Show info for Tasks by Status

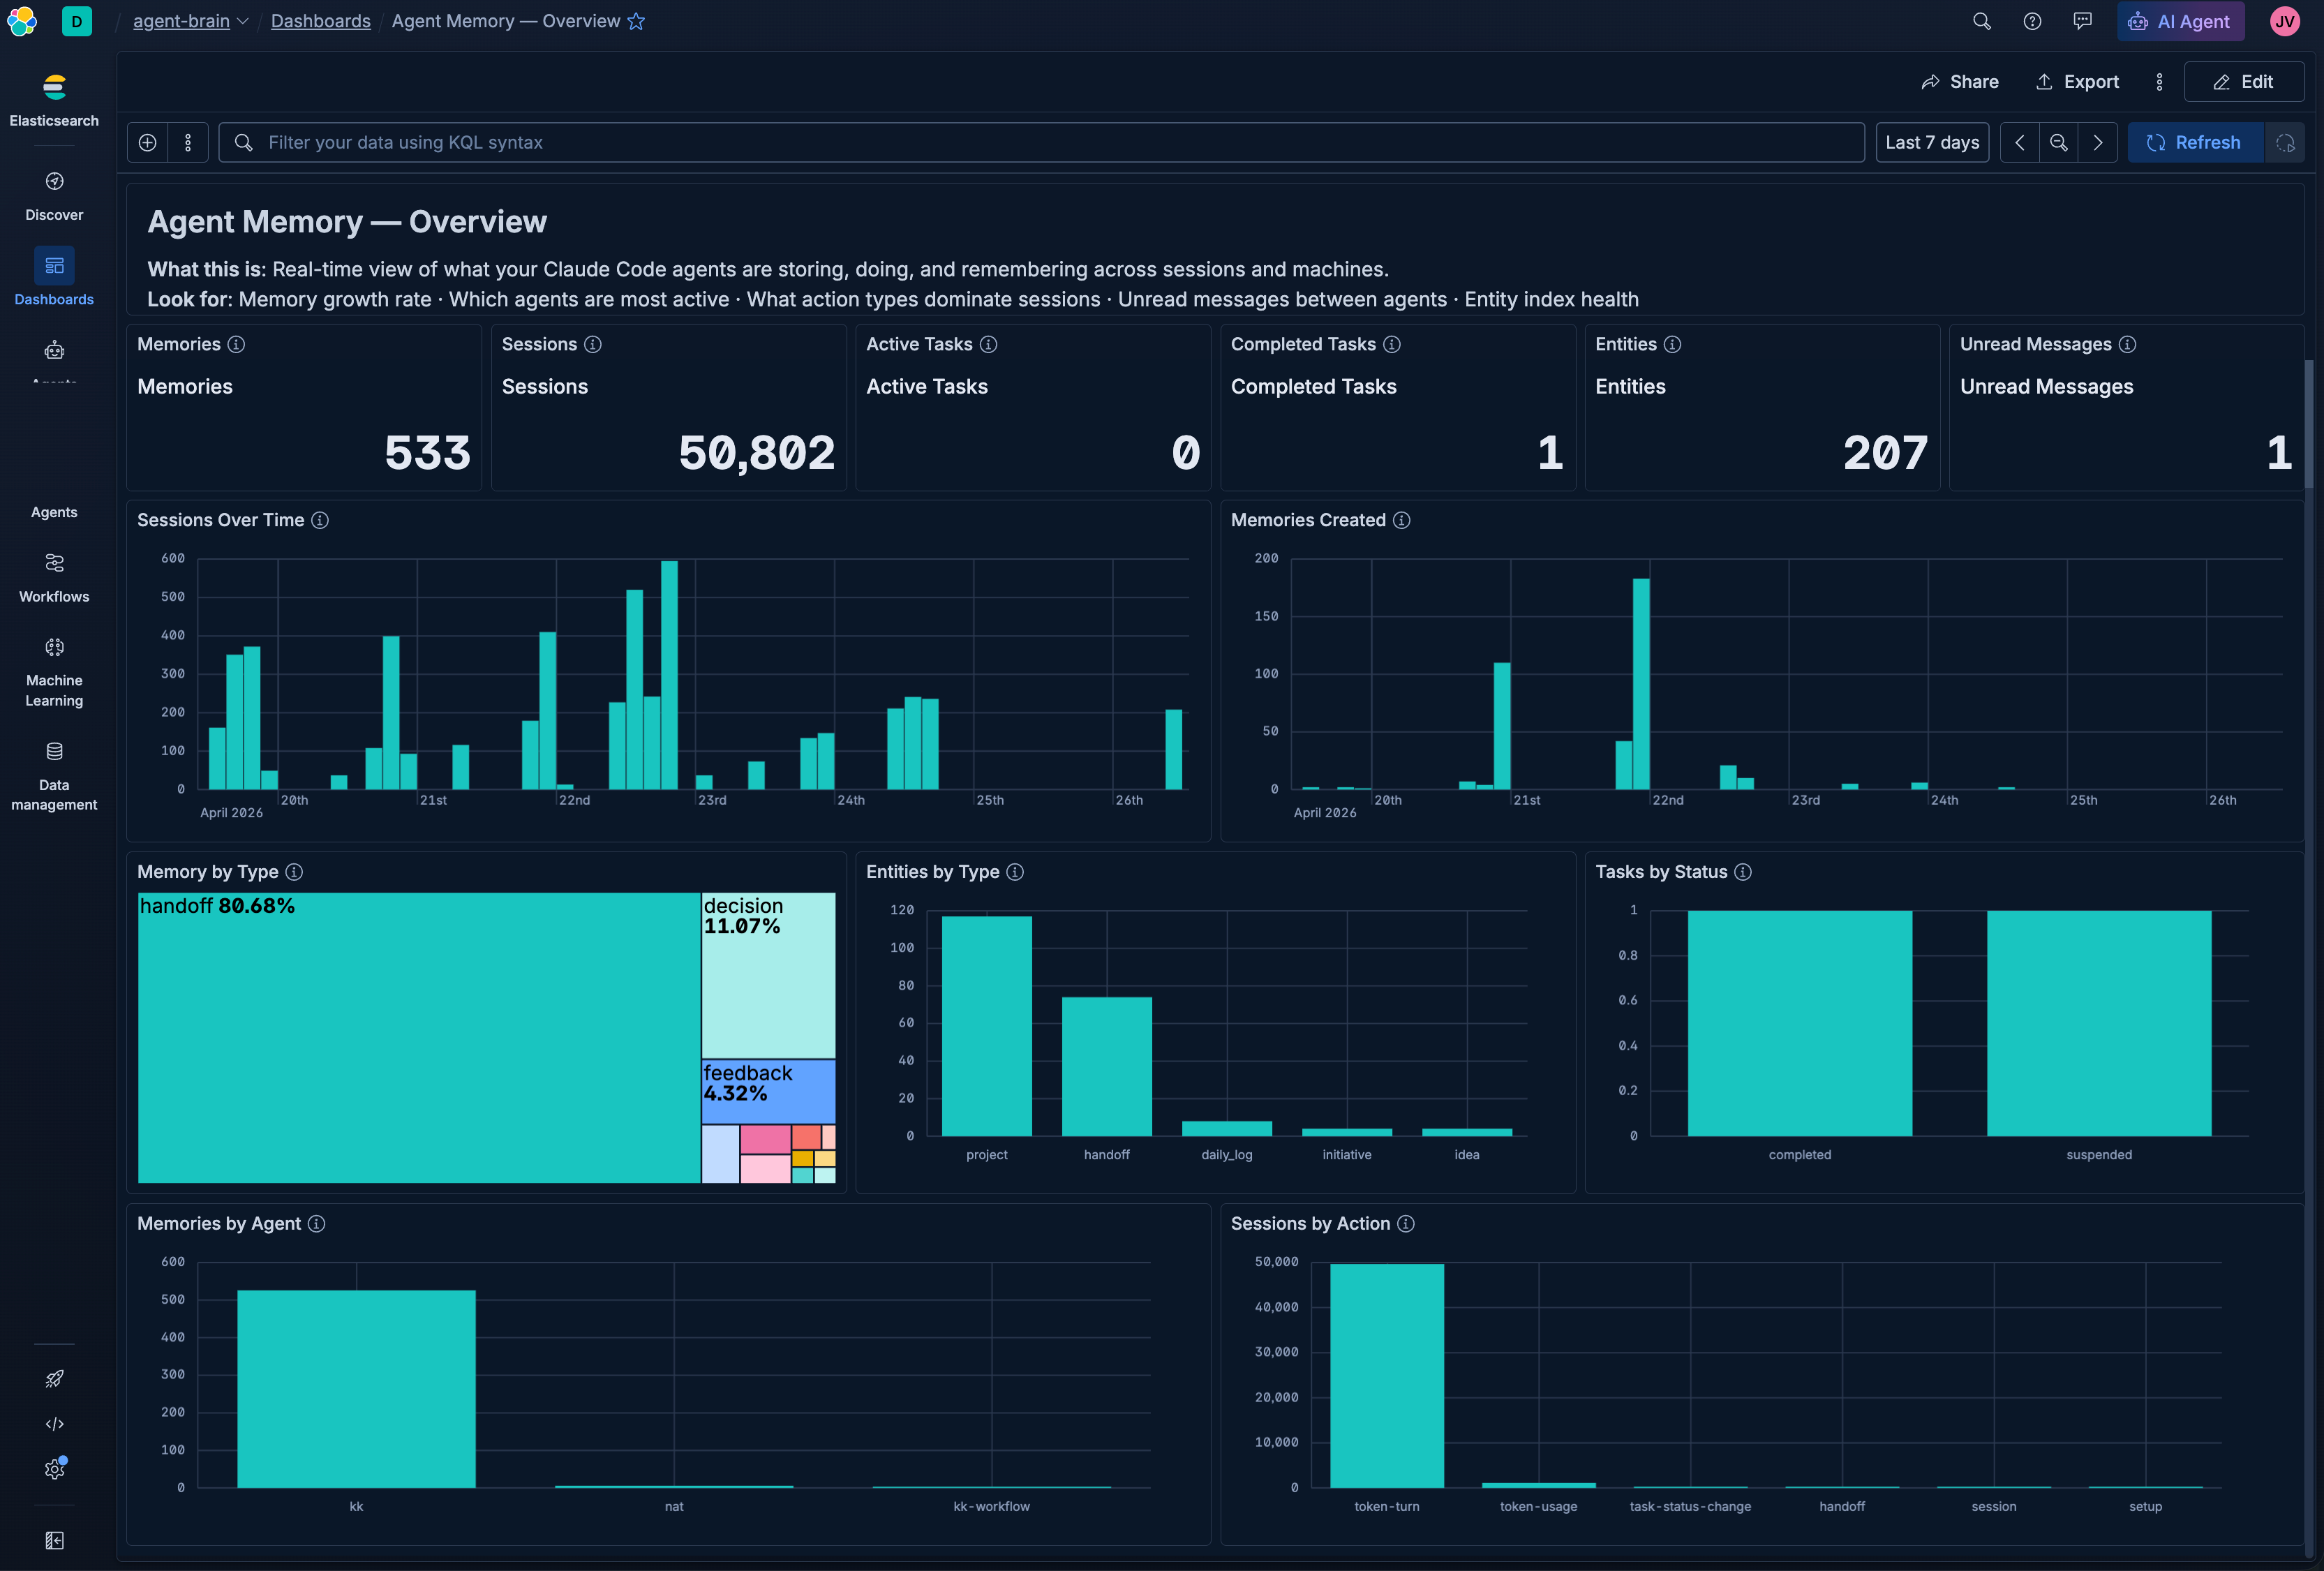(x=1743, y=872)
